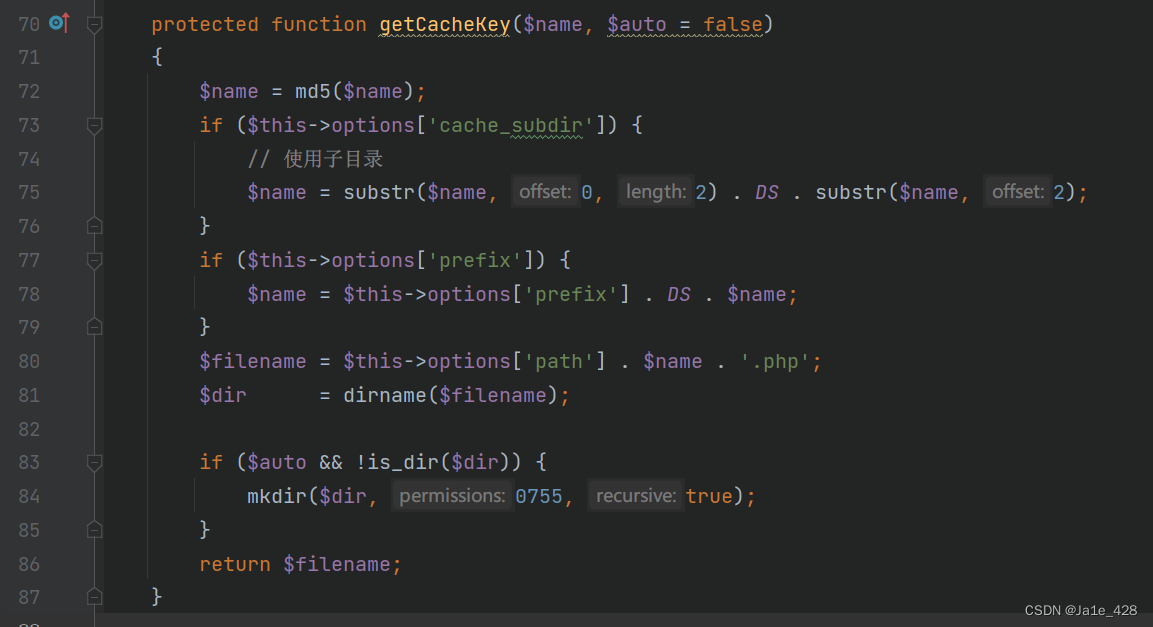
Task: Click the getCacheKey function name
Action: (x=445, y=24)
